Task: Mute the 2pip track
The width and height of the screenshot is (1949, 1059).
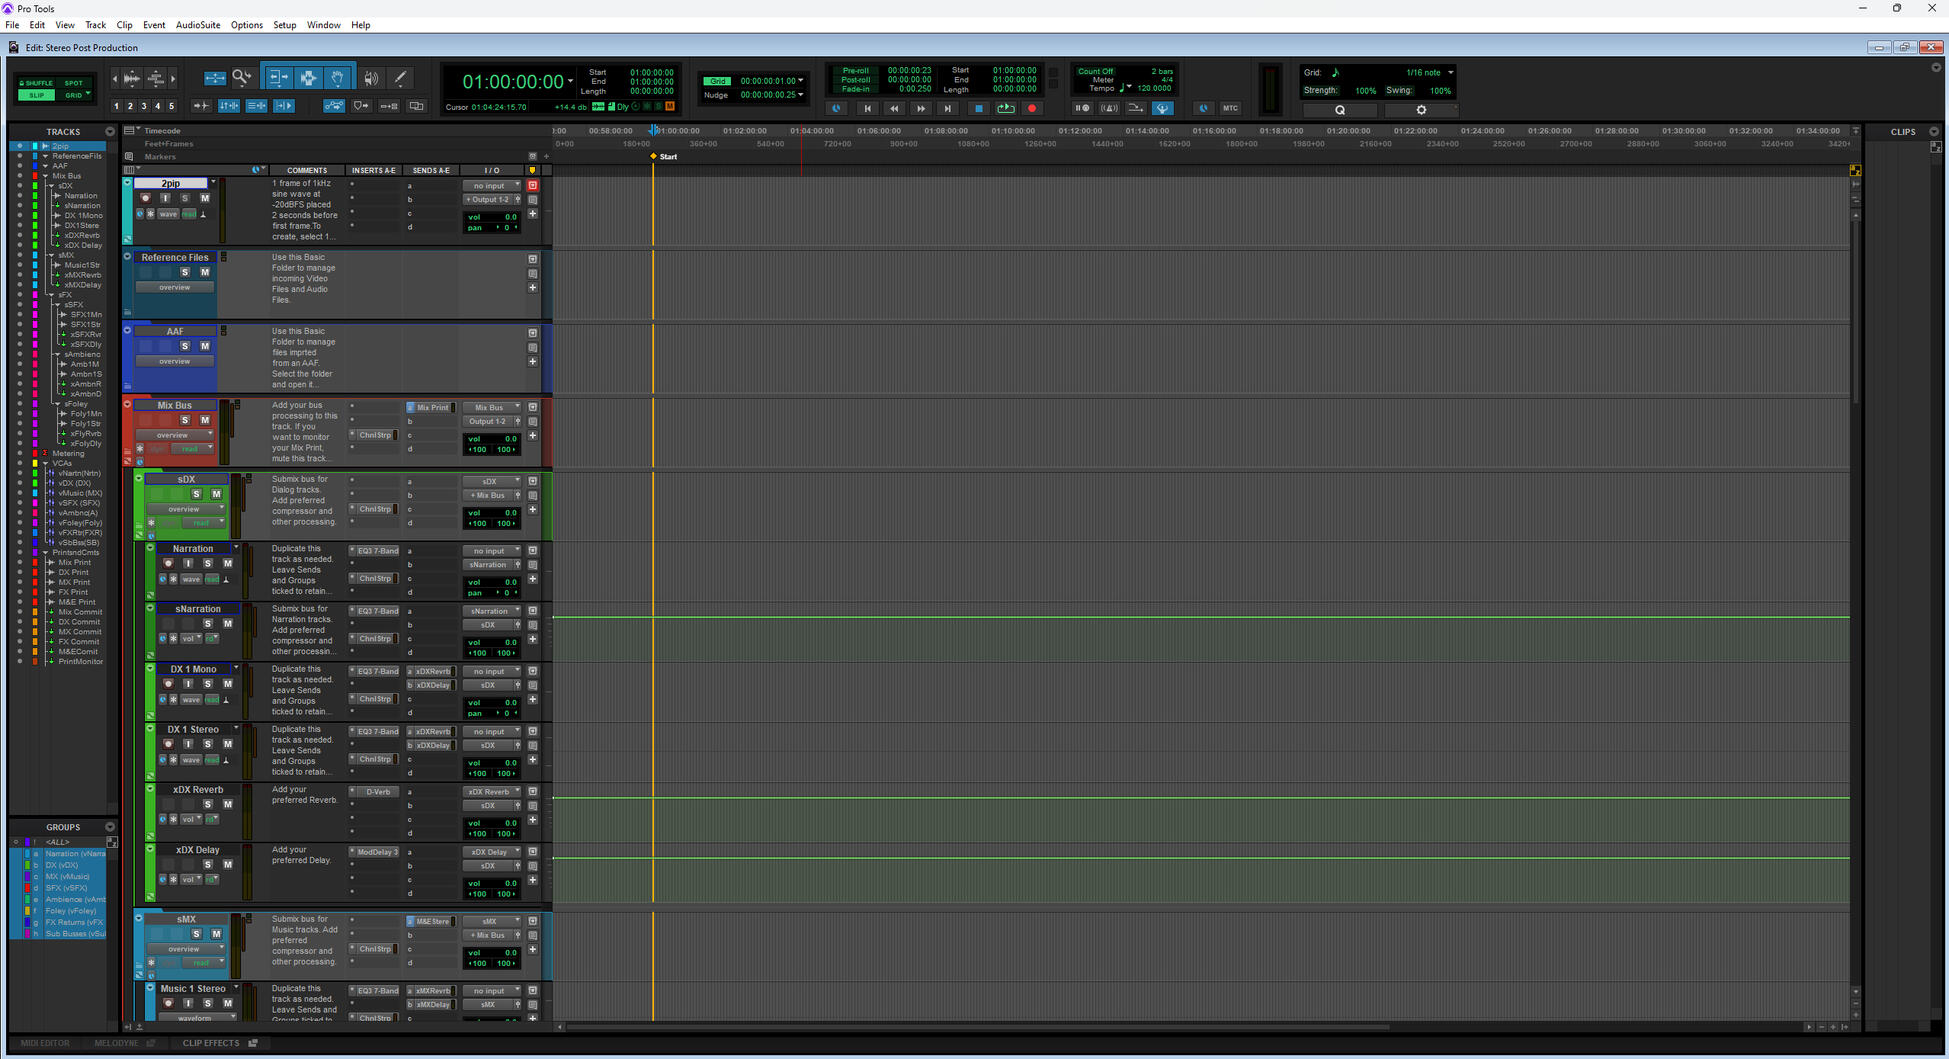Action: (205, 198)
